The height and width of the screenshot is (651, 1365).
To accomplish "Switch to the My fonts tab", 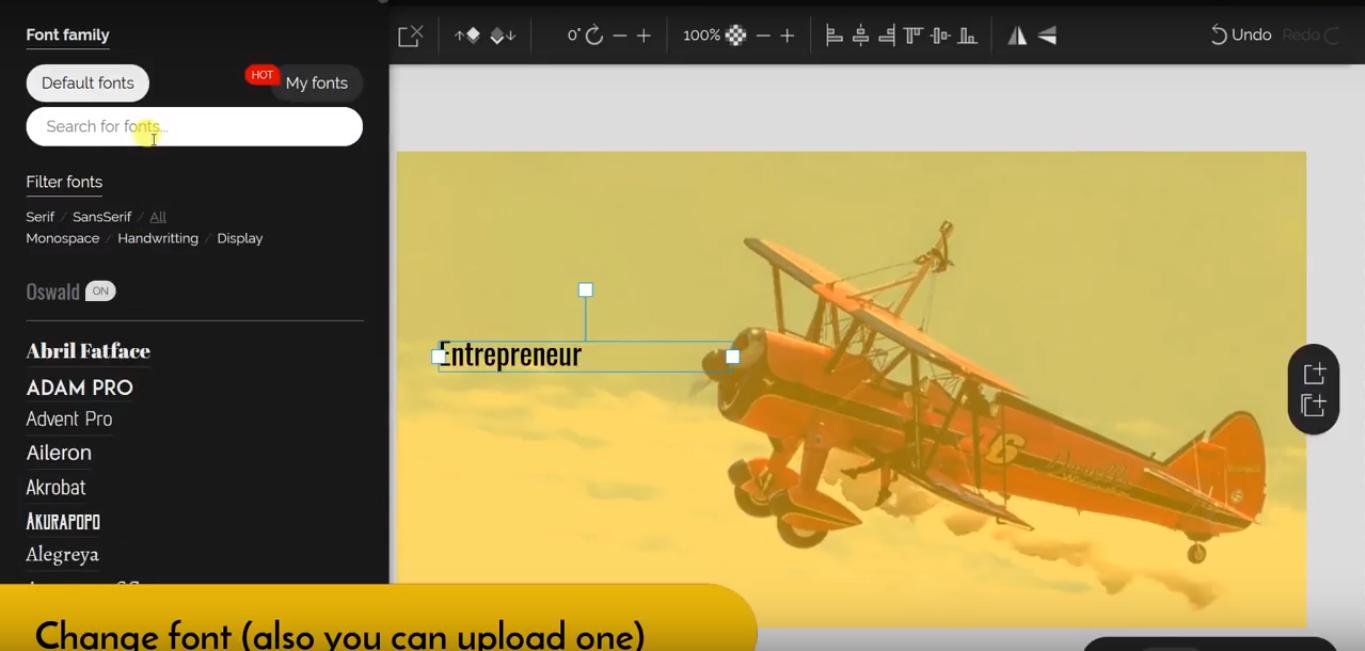I will [x=316, y=83].
